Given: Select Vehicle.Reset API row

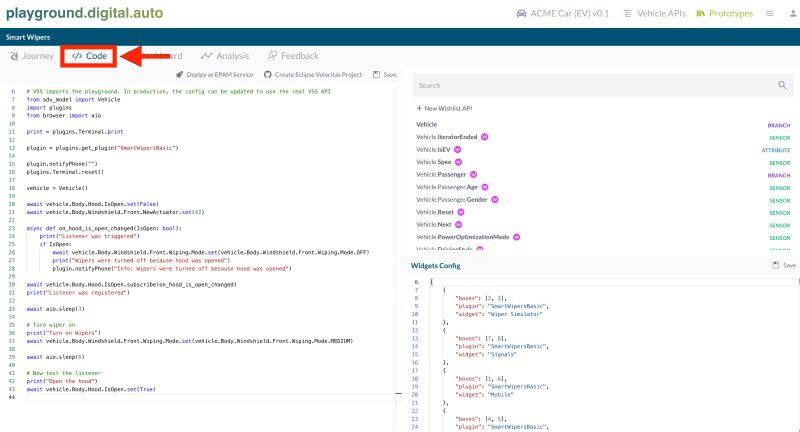Looking at the screenshot, I should point(603,212).
